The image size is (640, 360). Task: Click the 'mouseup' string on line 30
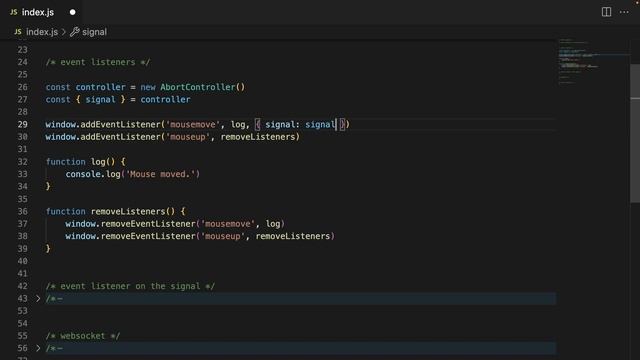click(x=187, y=137)
